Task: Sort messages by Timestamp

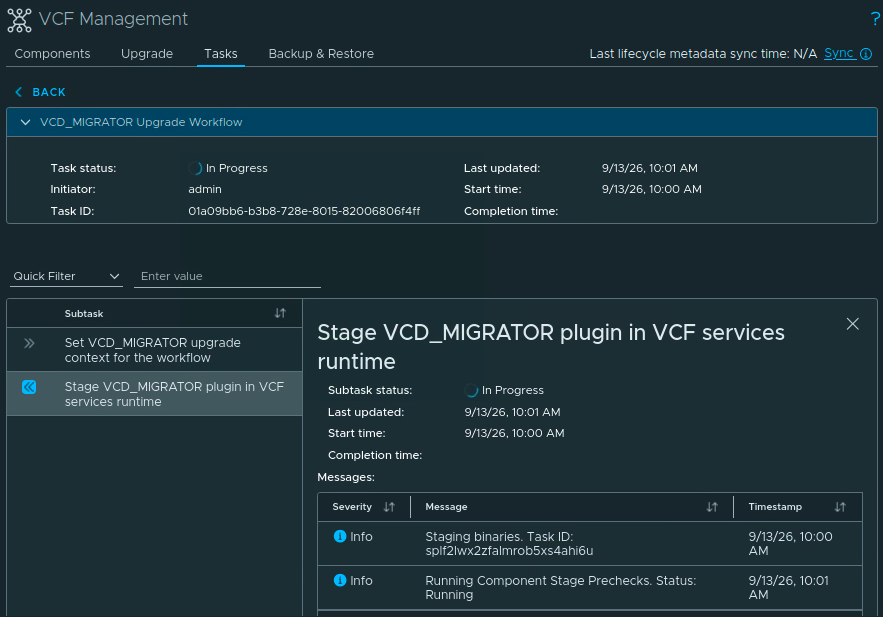Action: click(840, 507)
